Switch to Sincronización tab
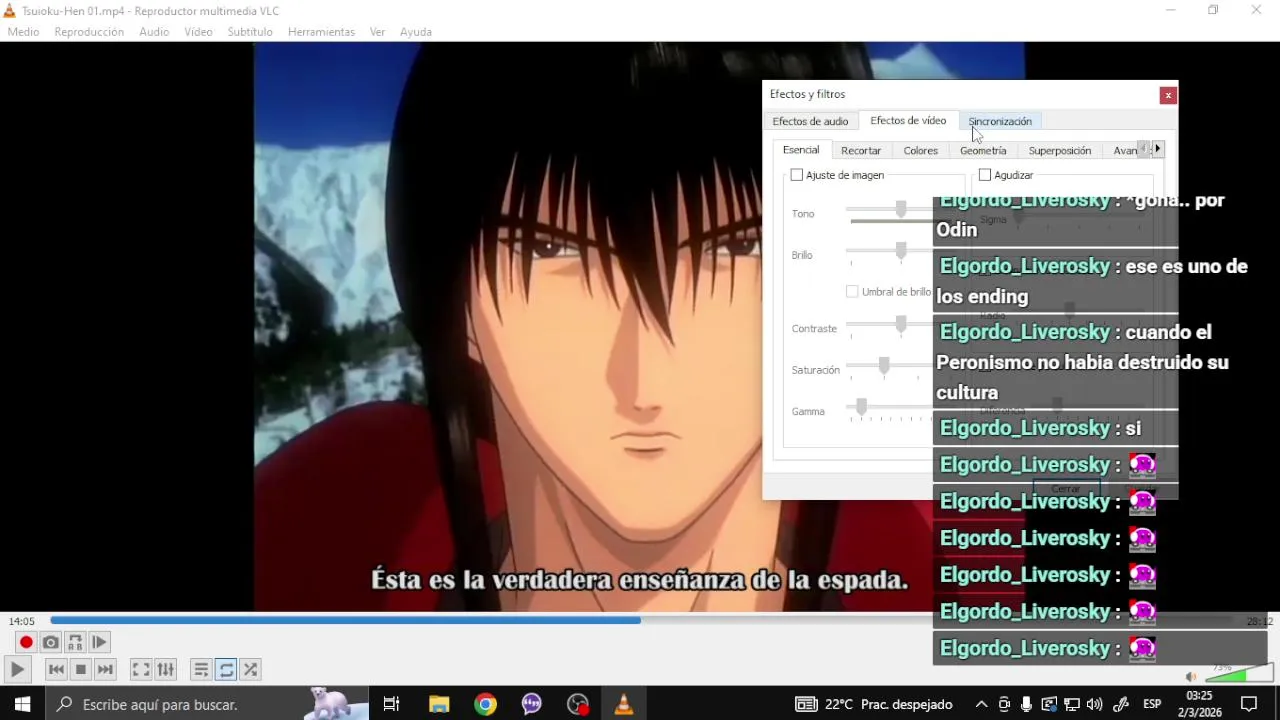The width and height of the screenshot is (1280, 720). pyautogui.click(x=1000, y=121)
